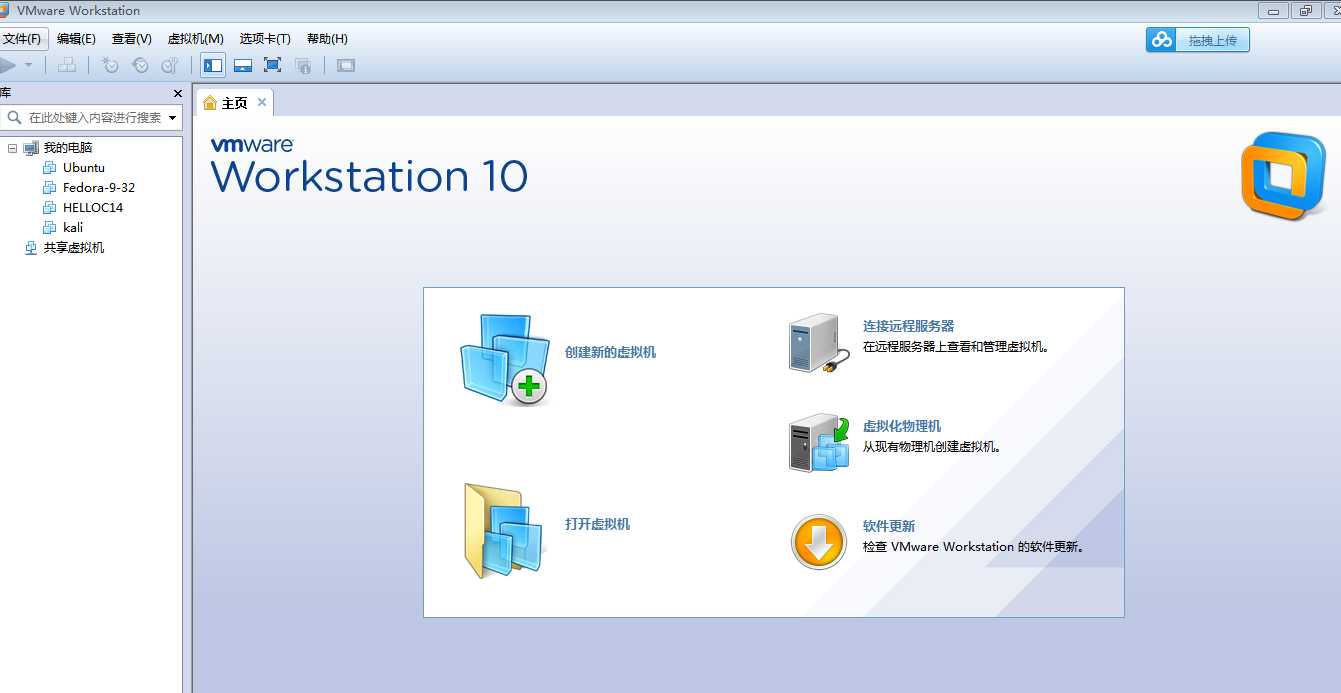Click the 打开虚拟机 link
Screen dimensions: 1341x693
[597, 524]
